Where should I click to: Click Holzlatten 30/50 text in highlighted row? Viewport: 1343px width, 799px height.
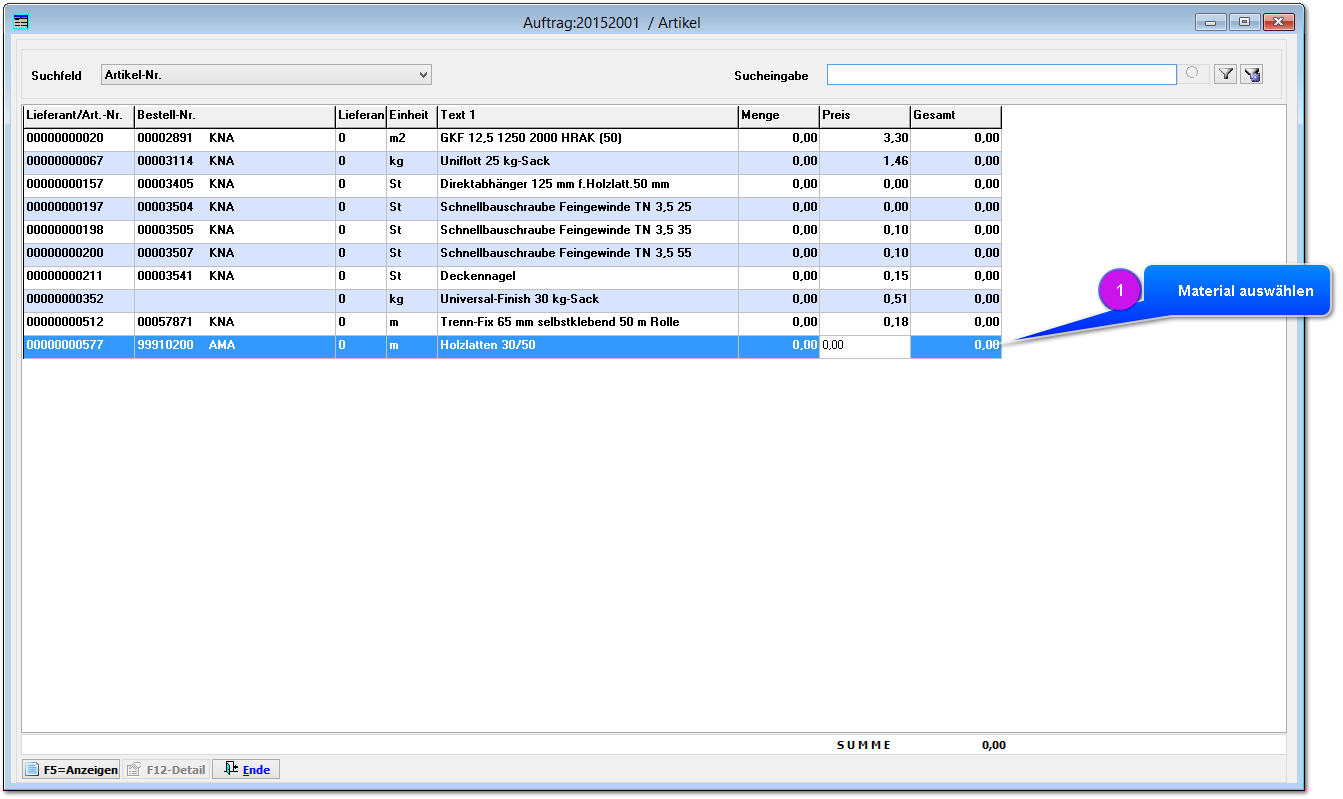coord(487,345)
